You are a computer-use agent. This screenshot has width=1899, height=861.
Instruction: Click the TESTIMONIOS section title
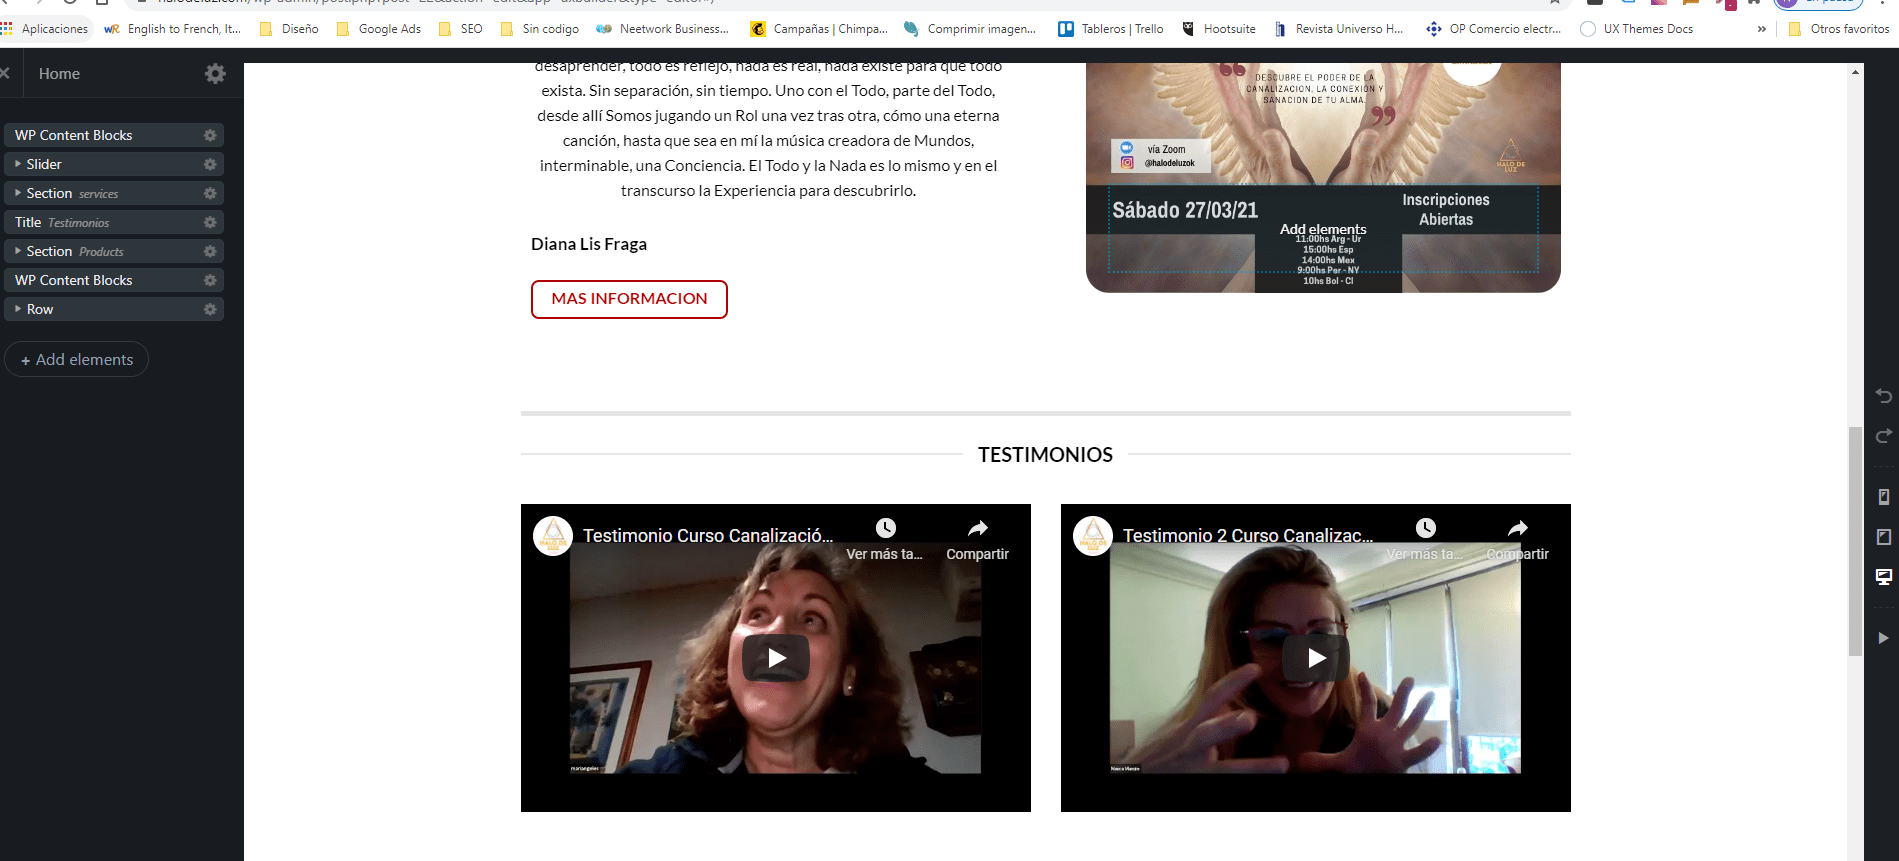1045,455
